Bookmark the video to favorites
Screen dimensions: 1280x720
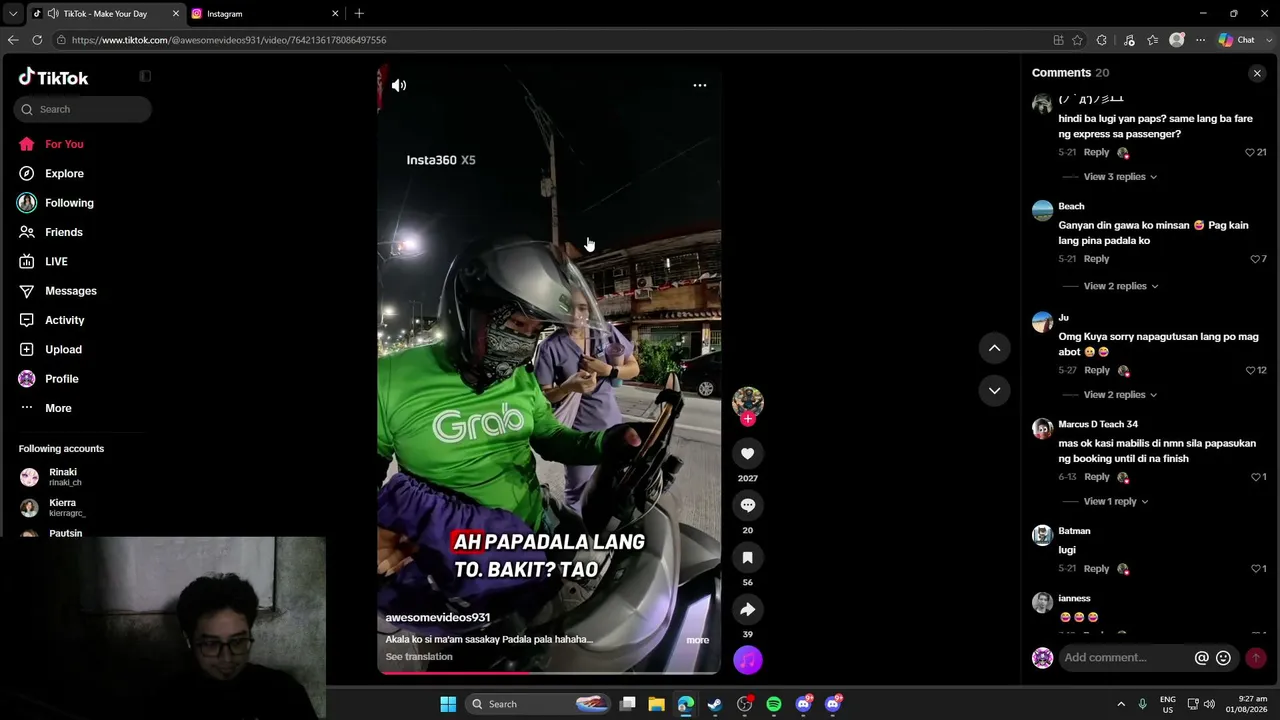(x=747, y=557)
